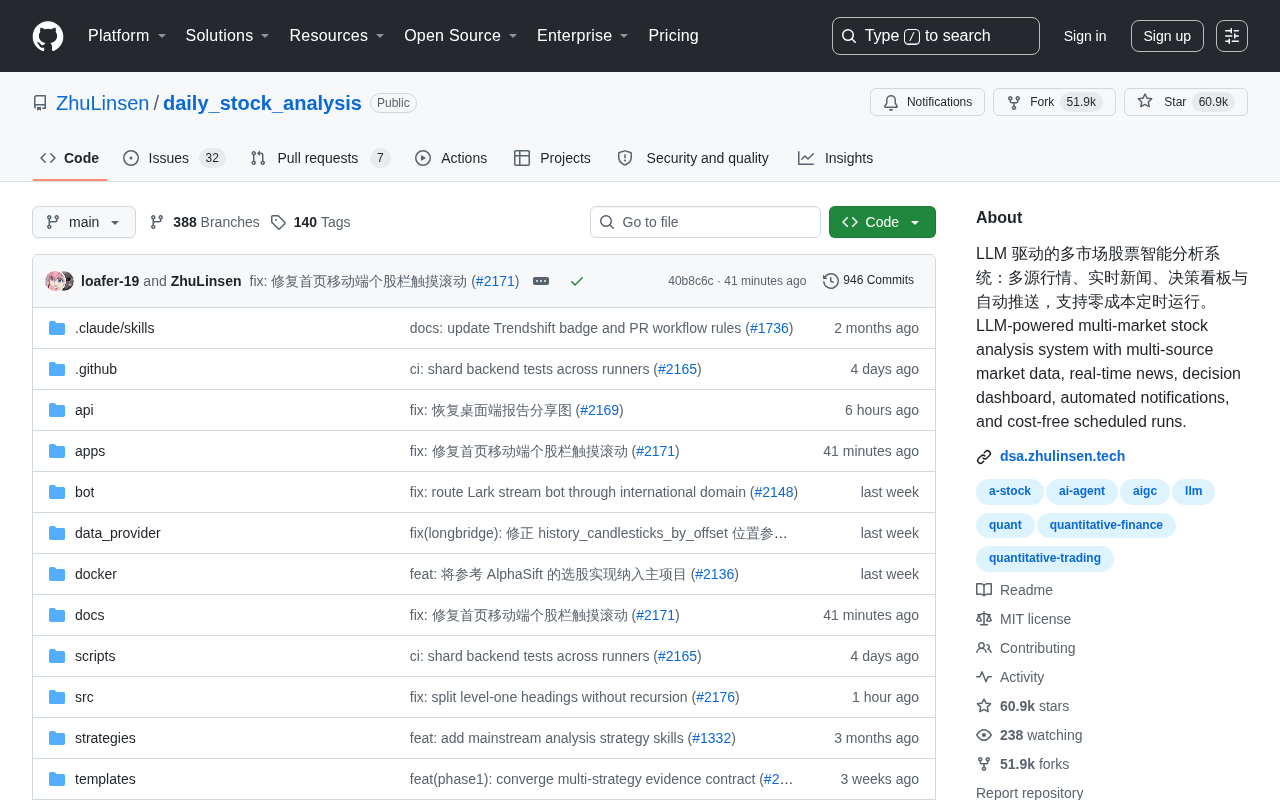Click the docker folder icon
The image size is (1280, 800).
point(57,574)
